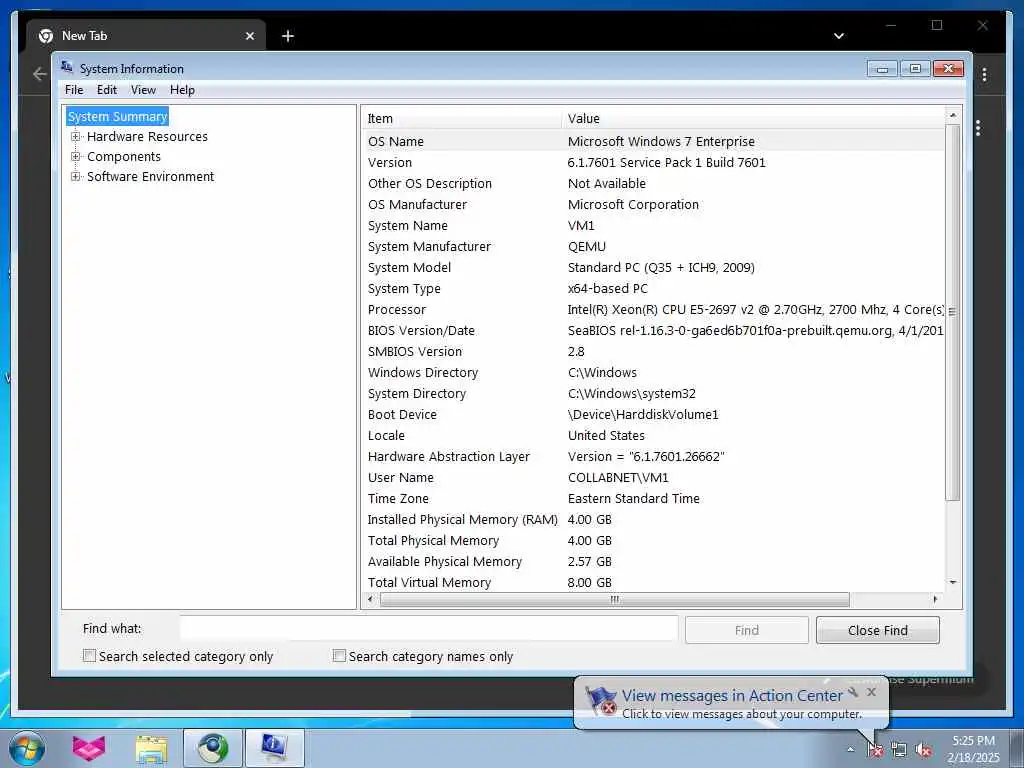Click in the Find what field
The image size is (1024, 768).
click(x=429, y=629)
